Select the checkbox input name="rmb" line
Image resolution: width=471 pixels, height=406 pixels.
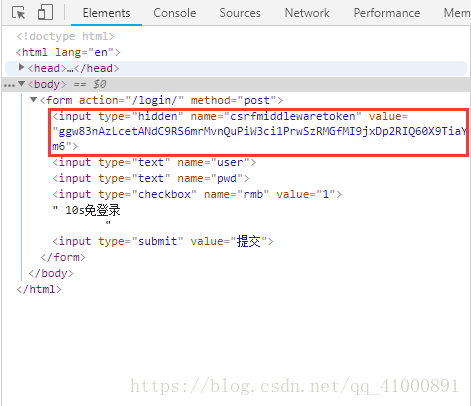click(x=197, y=194)
